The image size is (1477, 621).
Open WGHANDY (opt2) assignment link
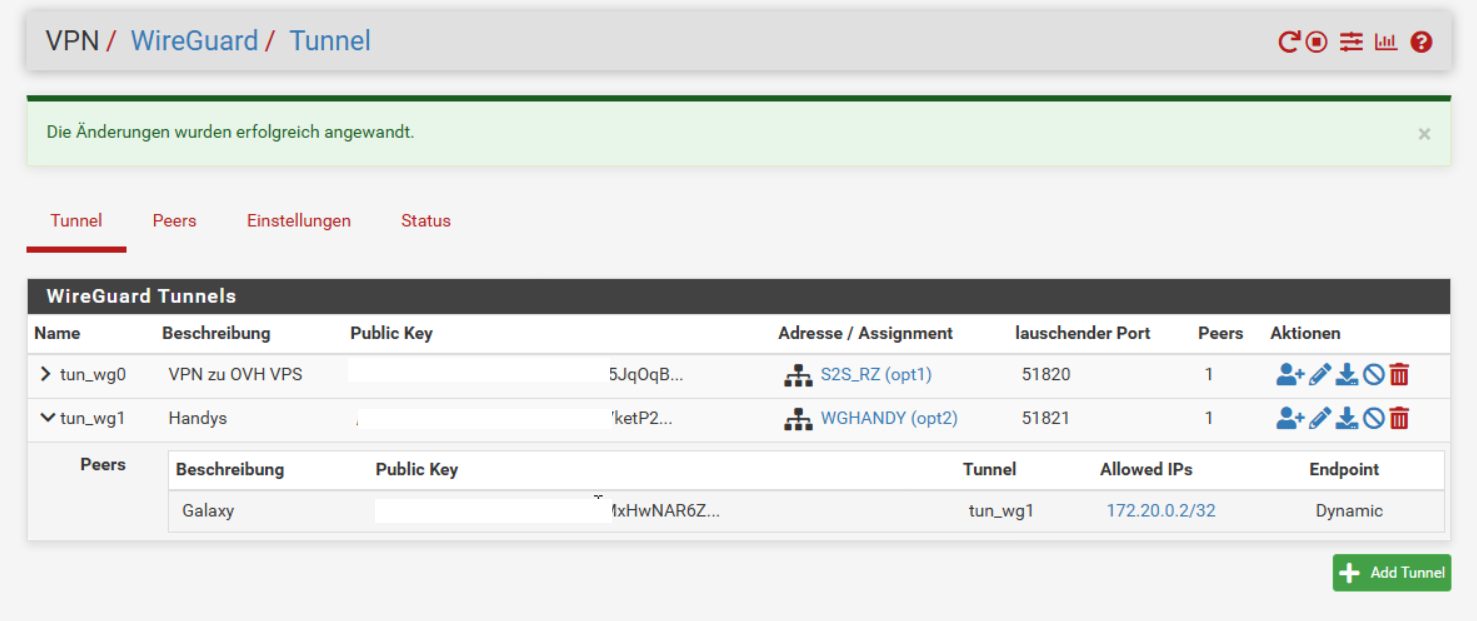coord(889,419)
